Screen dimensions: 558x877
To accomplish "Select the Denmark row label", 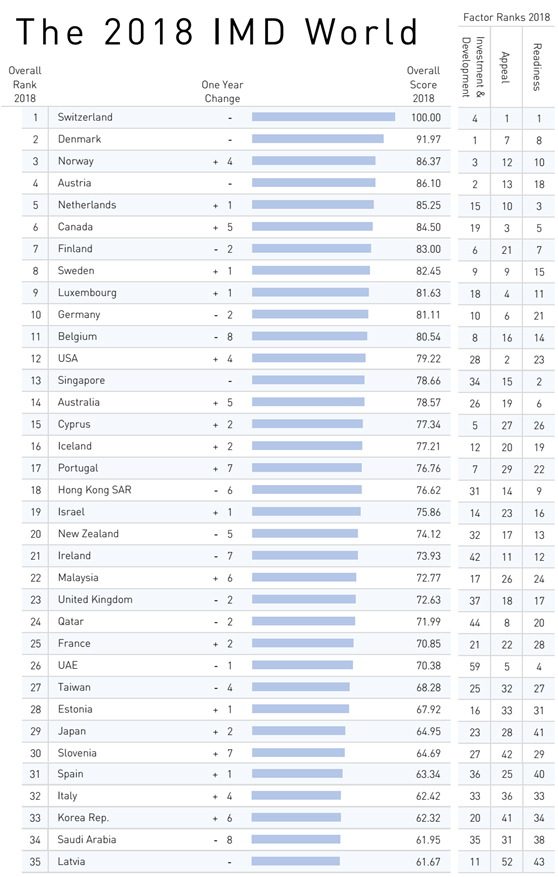I will point(79,139).
